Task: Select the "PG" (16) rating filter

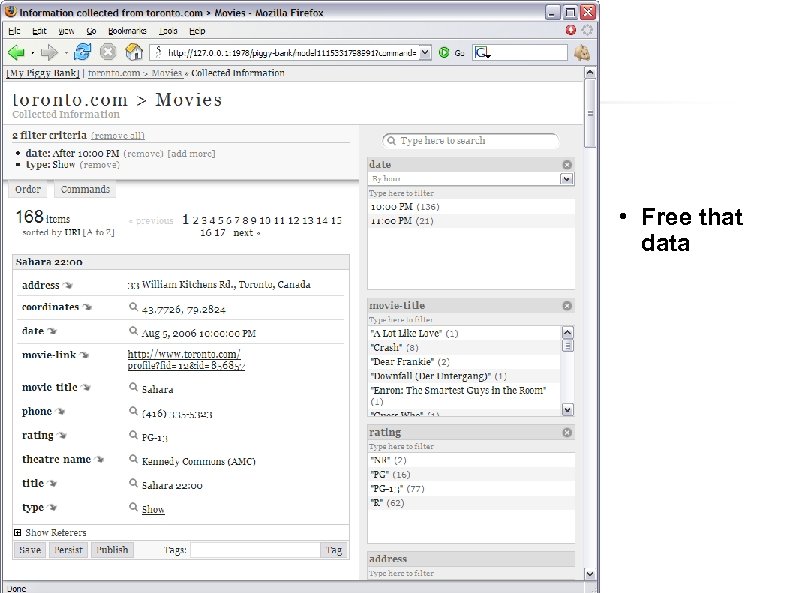Action: [471, 475]
